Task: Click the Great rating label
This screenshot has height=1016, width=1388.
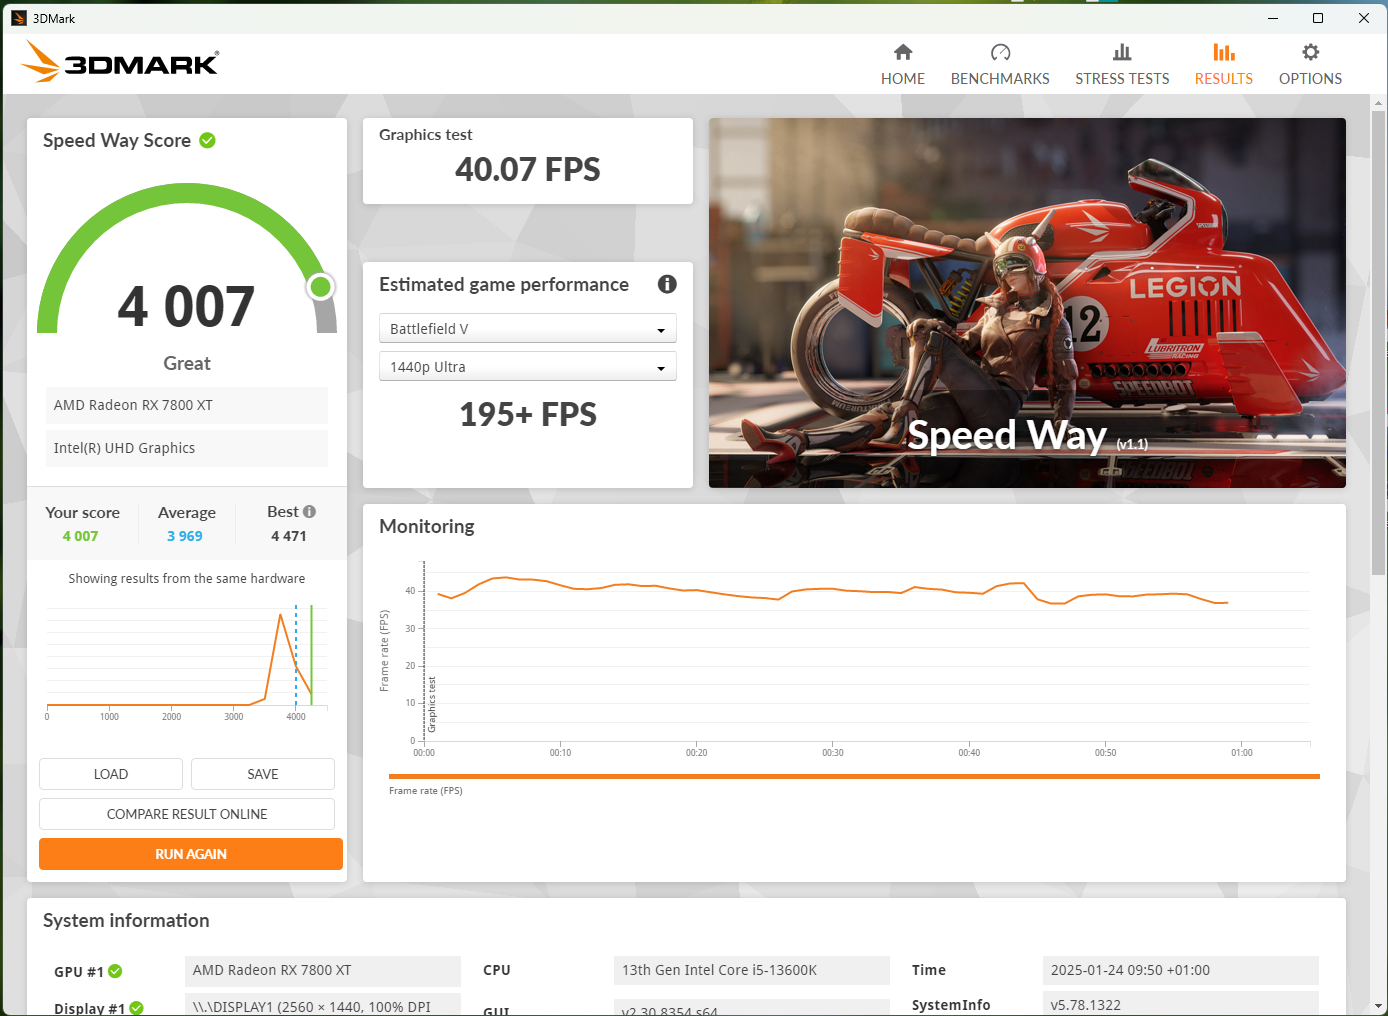Action: click(x=187, y=363)
